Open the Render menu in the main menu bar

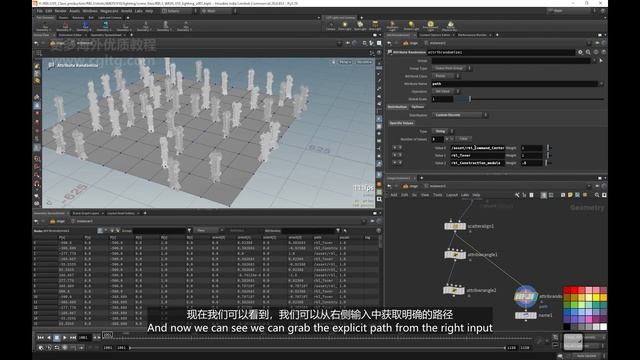point(60,11)
